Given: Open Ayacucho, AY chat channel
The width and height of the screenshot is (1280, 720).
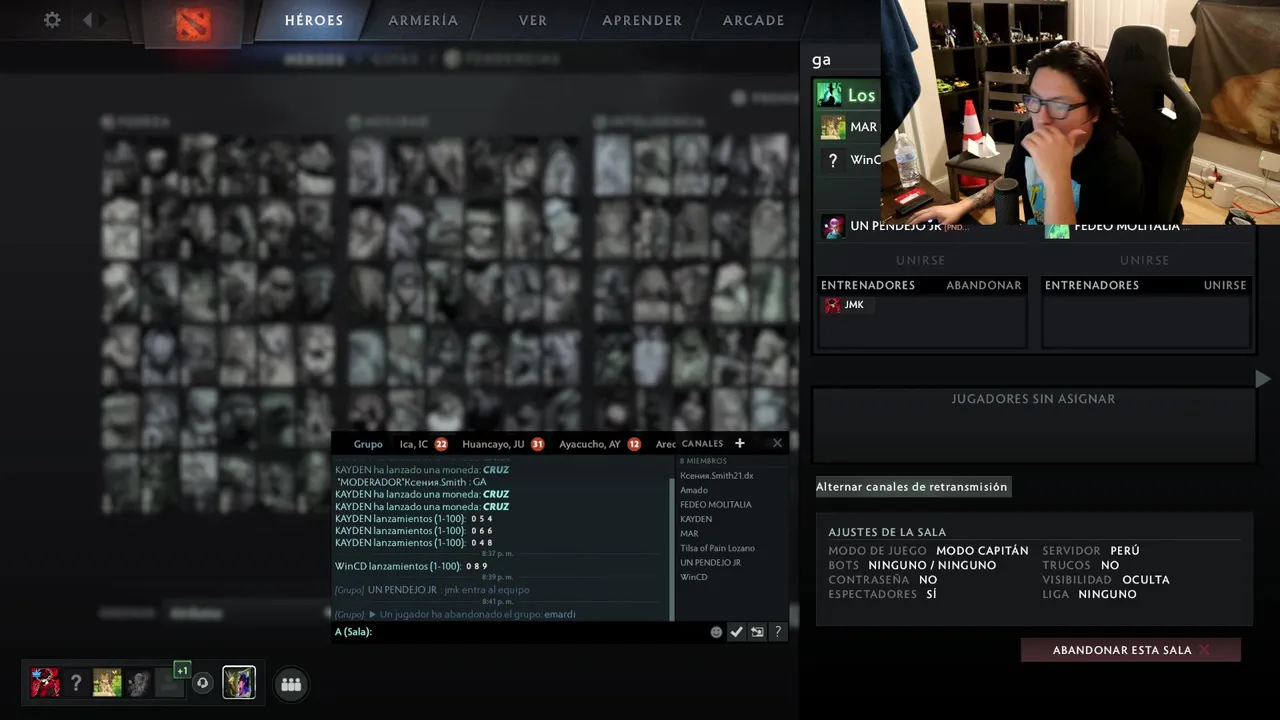Looking at the screenshot, I should point(590,444).
